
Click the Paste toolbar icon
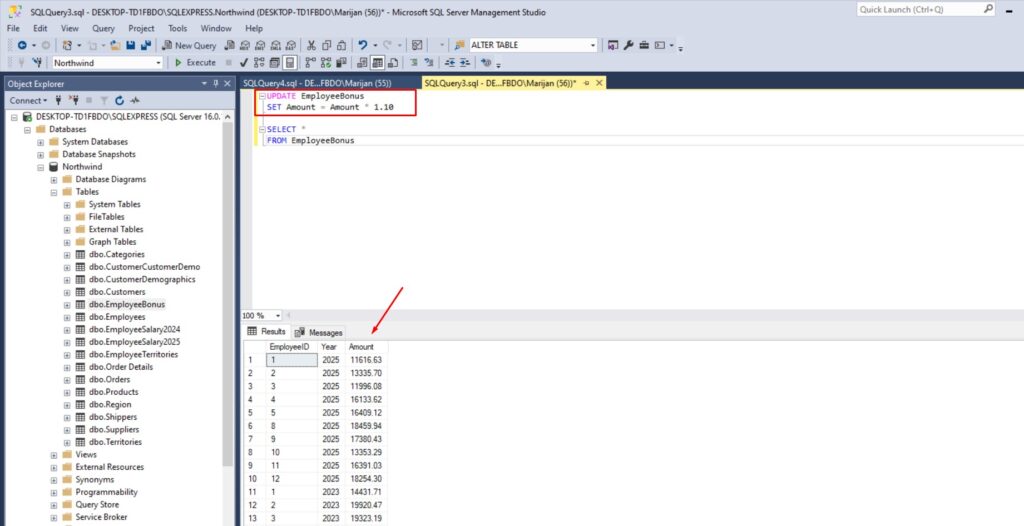(x=341, y=45)
